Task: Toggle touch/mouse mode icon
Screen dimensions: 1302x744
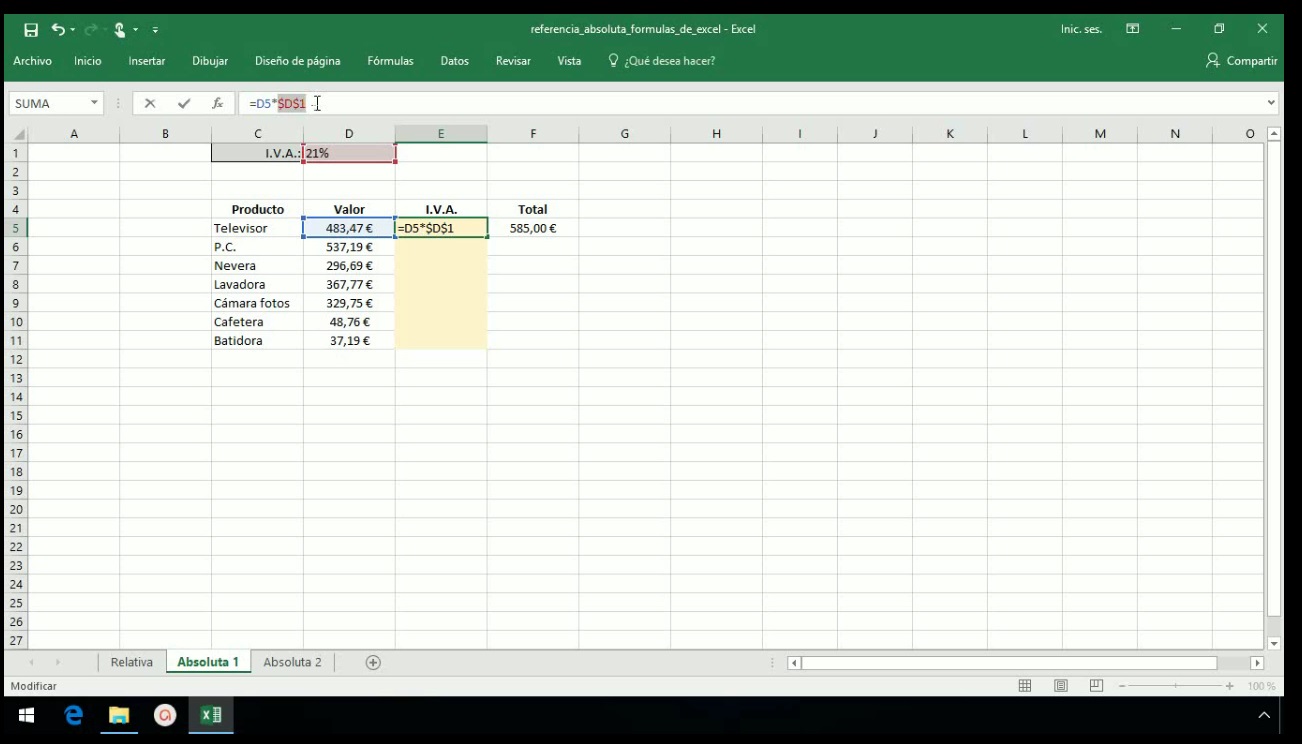Action: (x=119, y=30)
